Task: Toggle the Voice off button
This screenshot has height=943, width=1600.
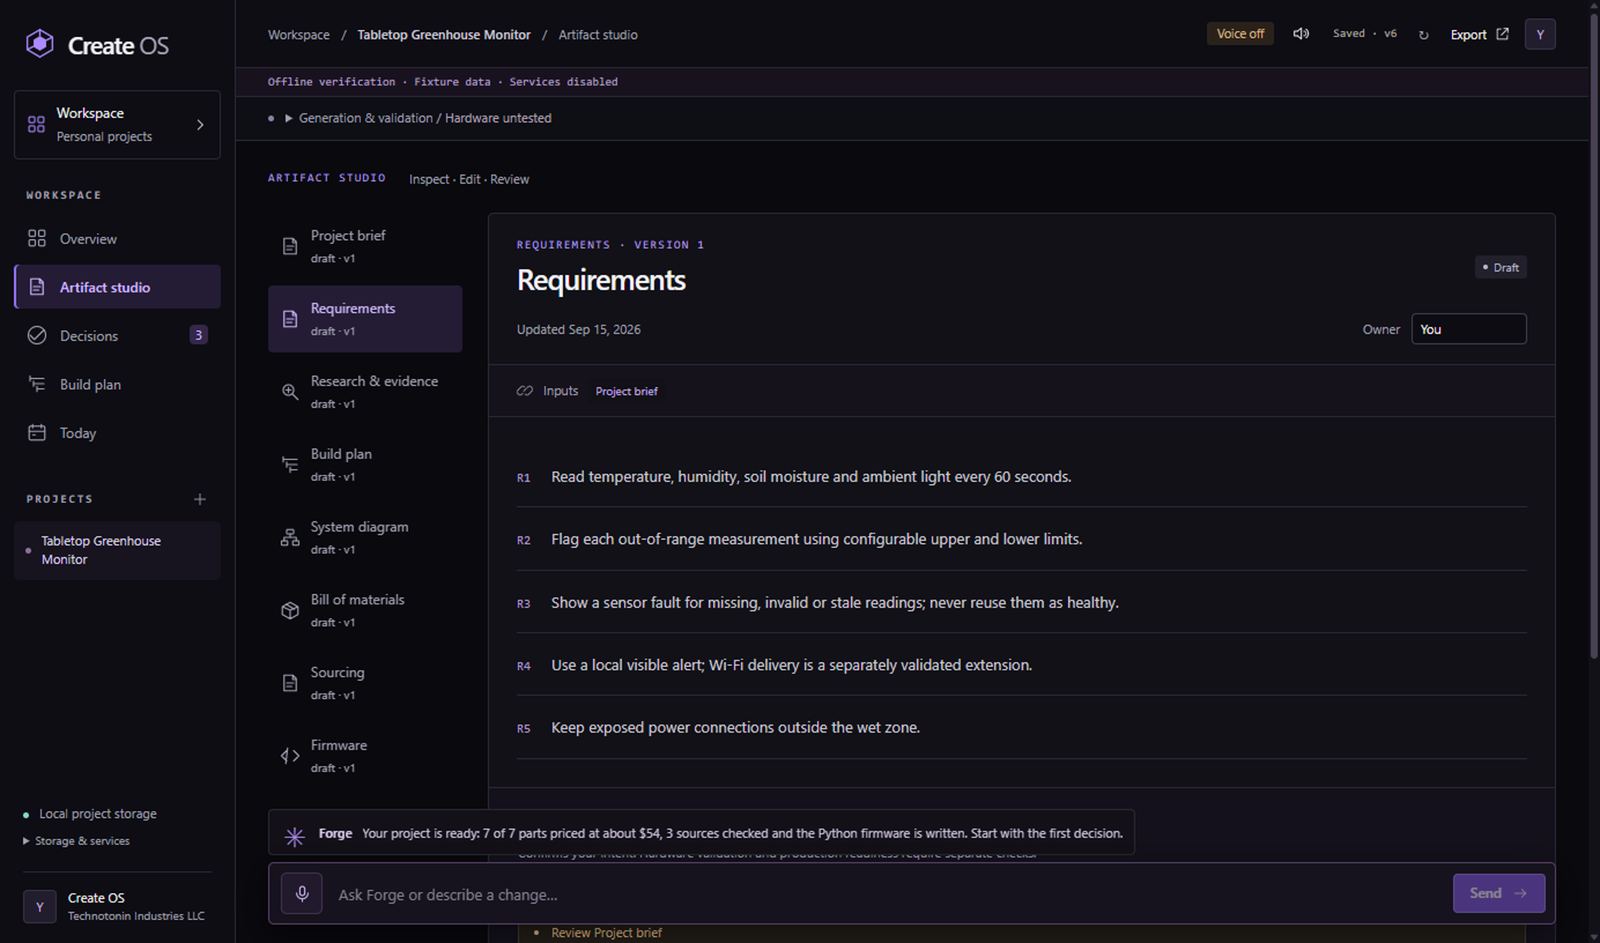Action: 1240,34
